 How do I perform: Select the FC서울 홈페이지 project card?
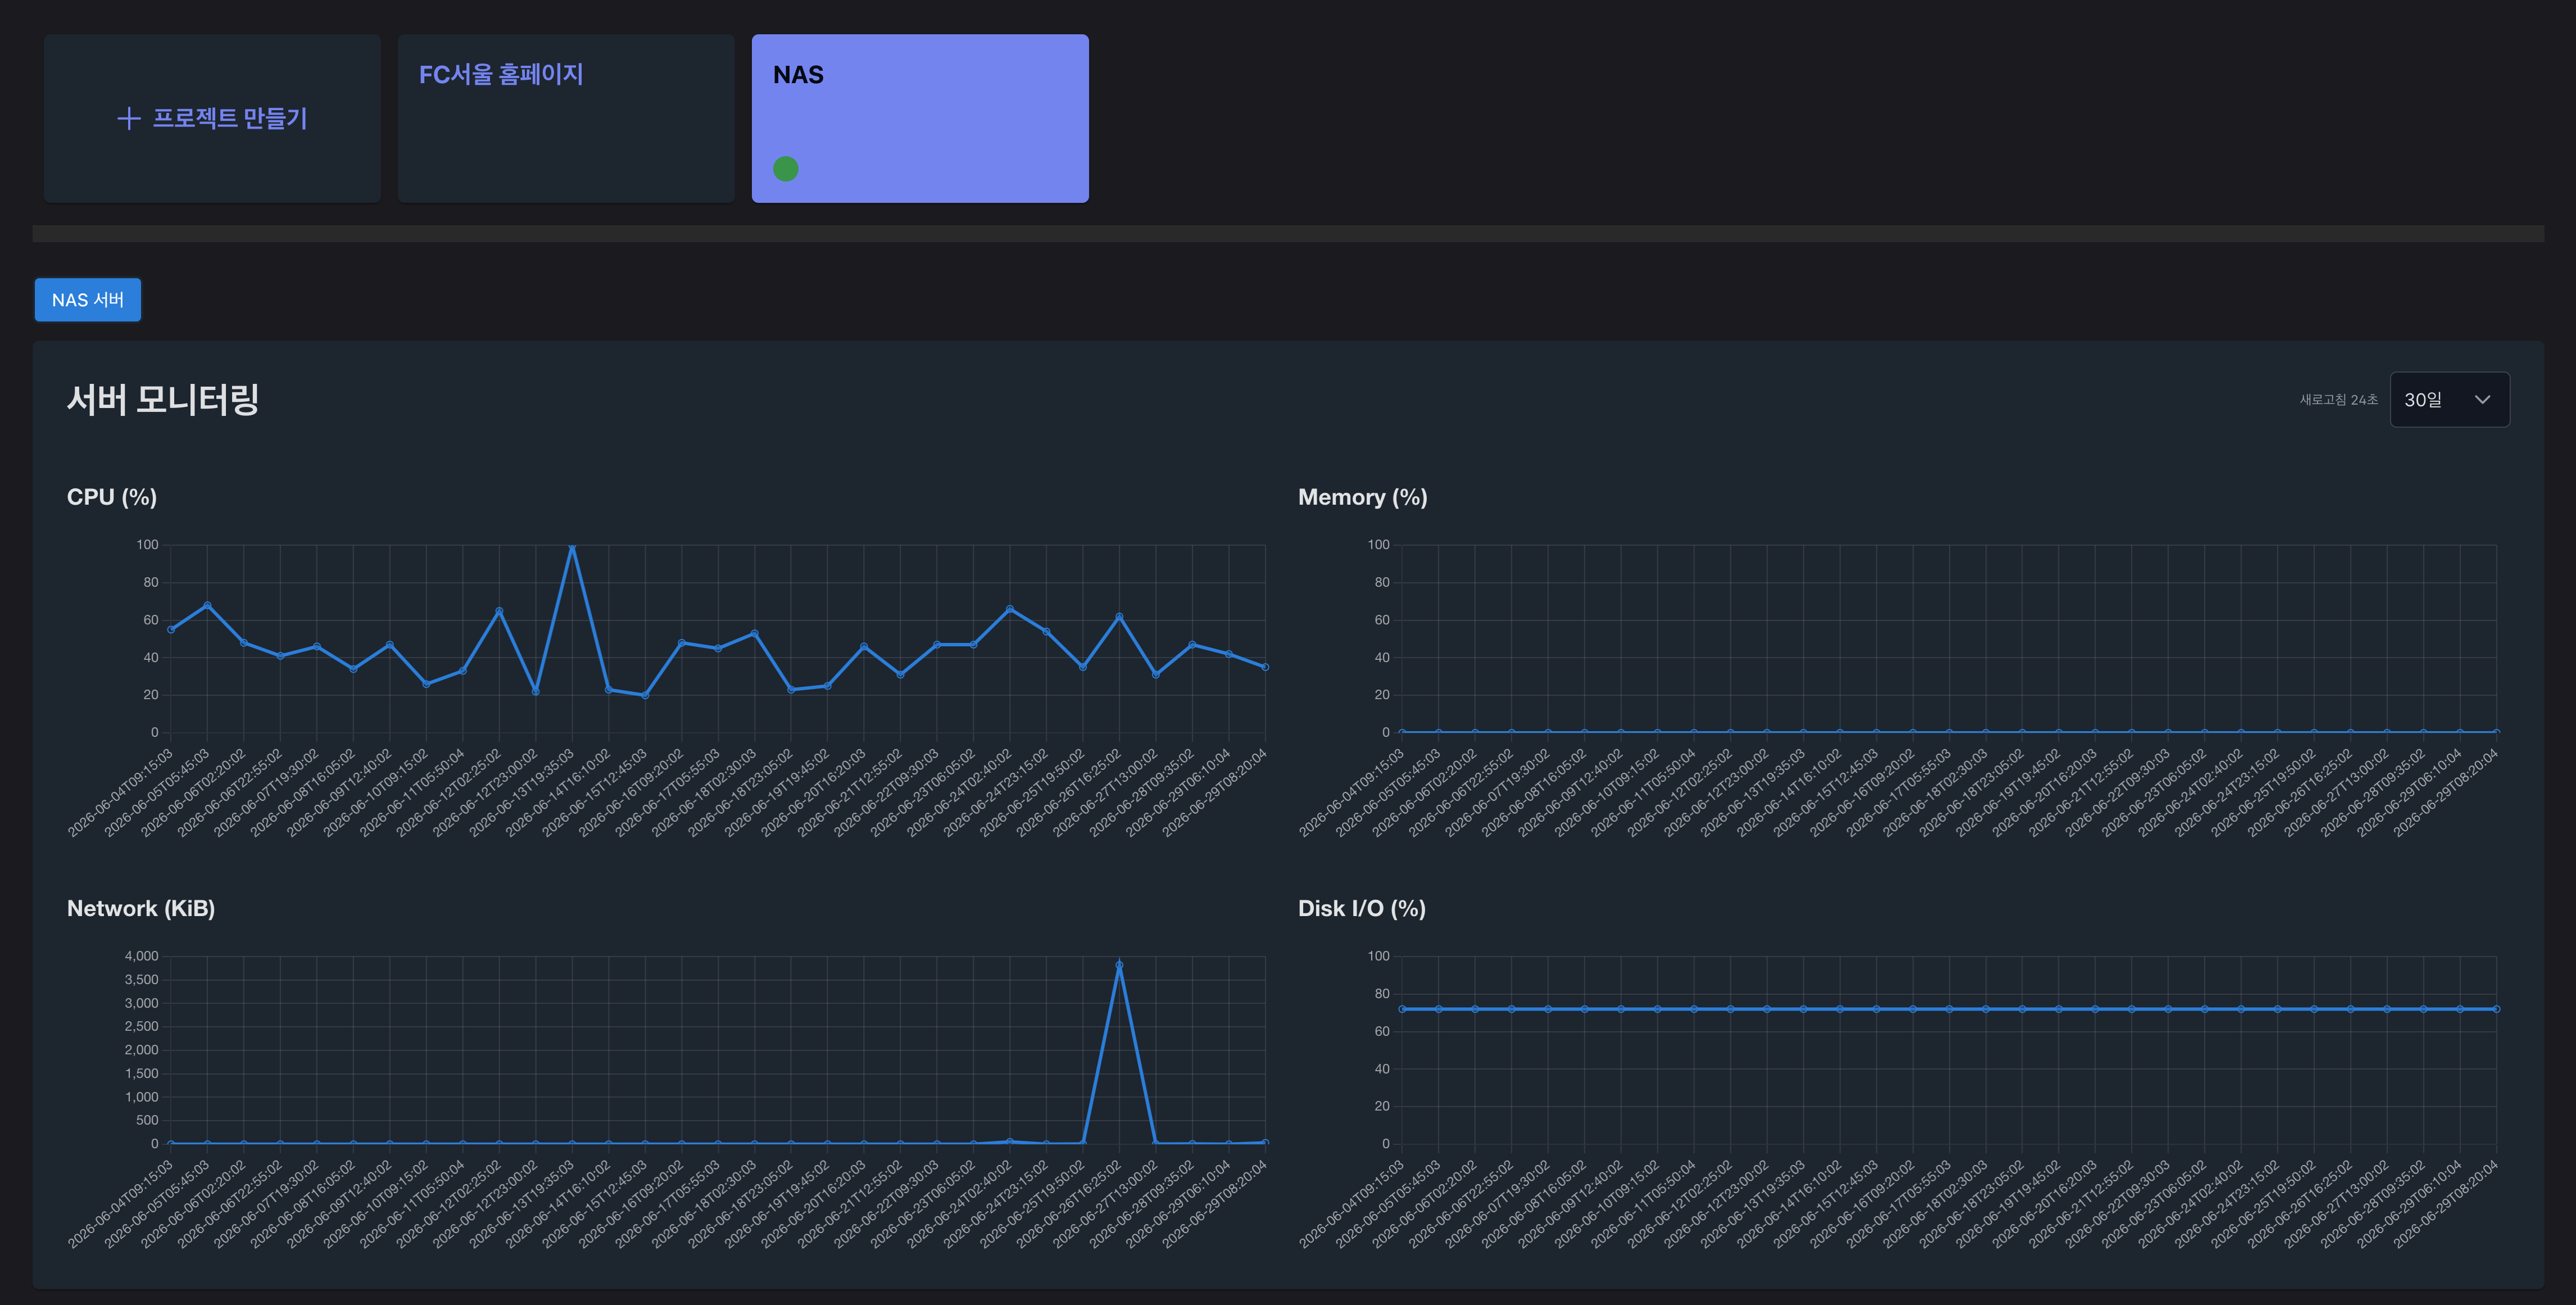(x=566, y=118)
